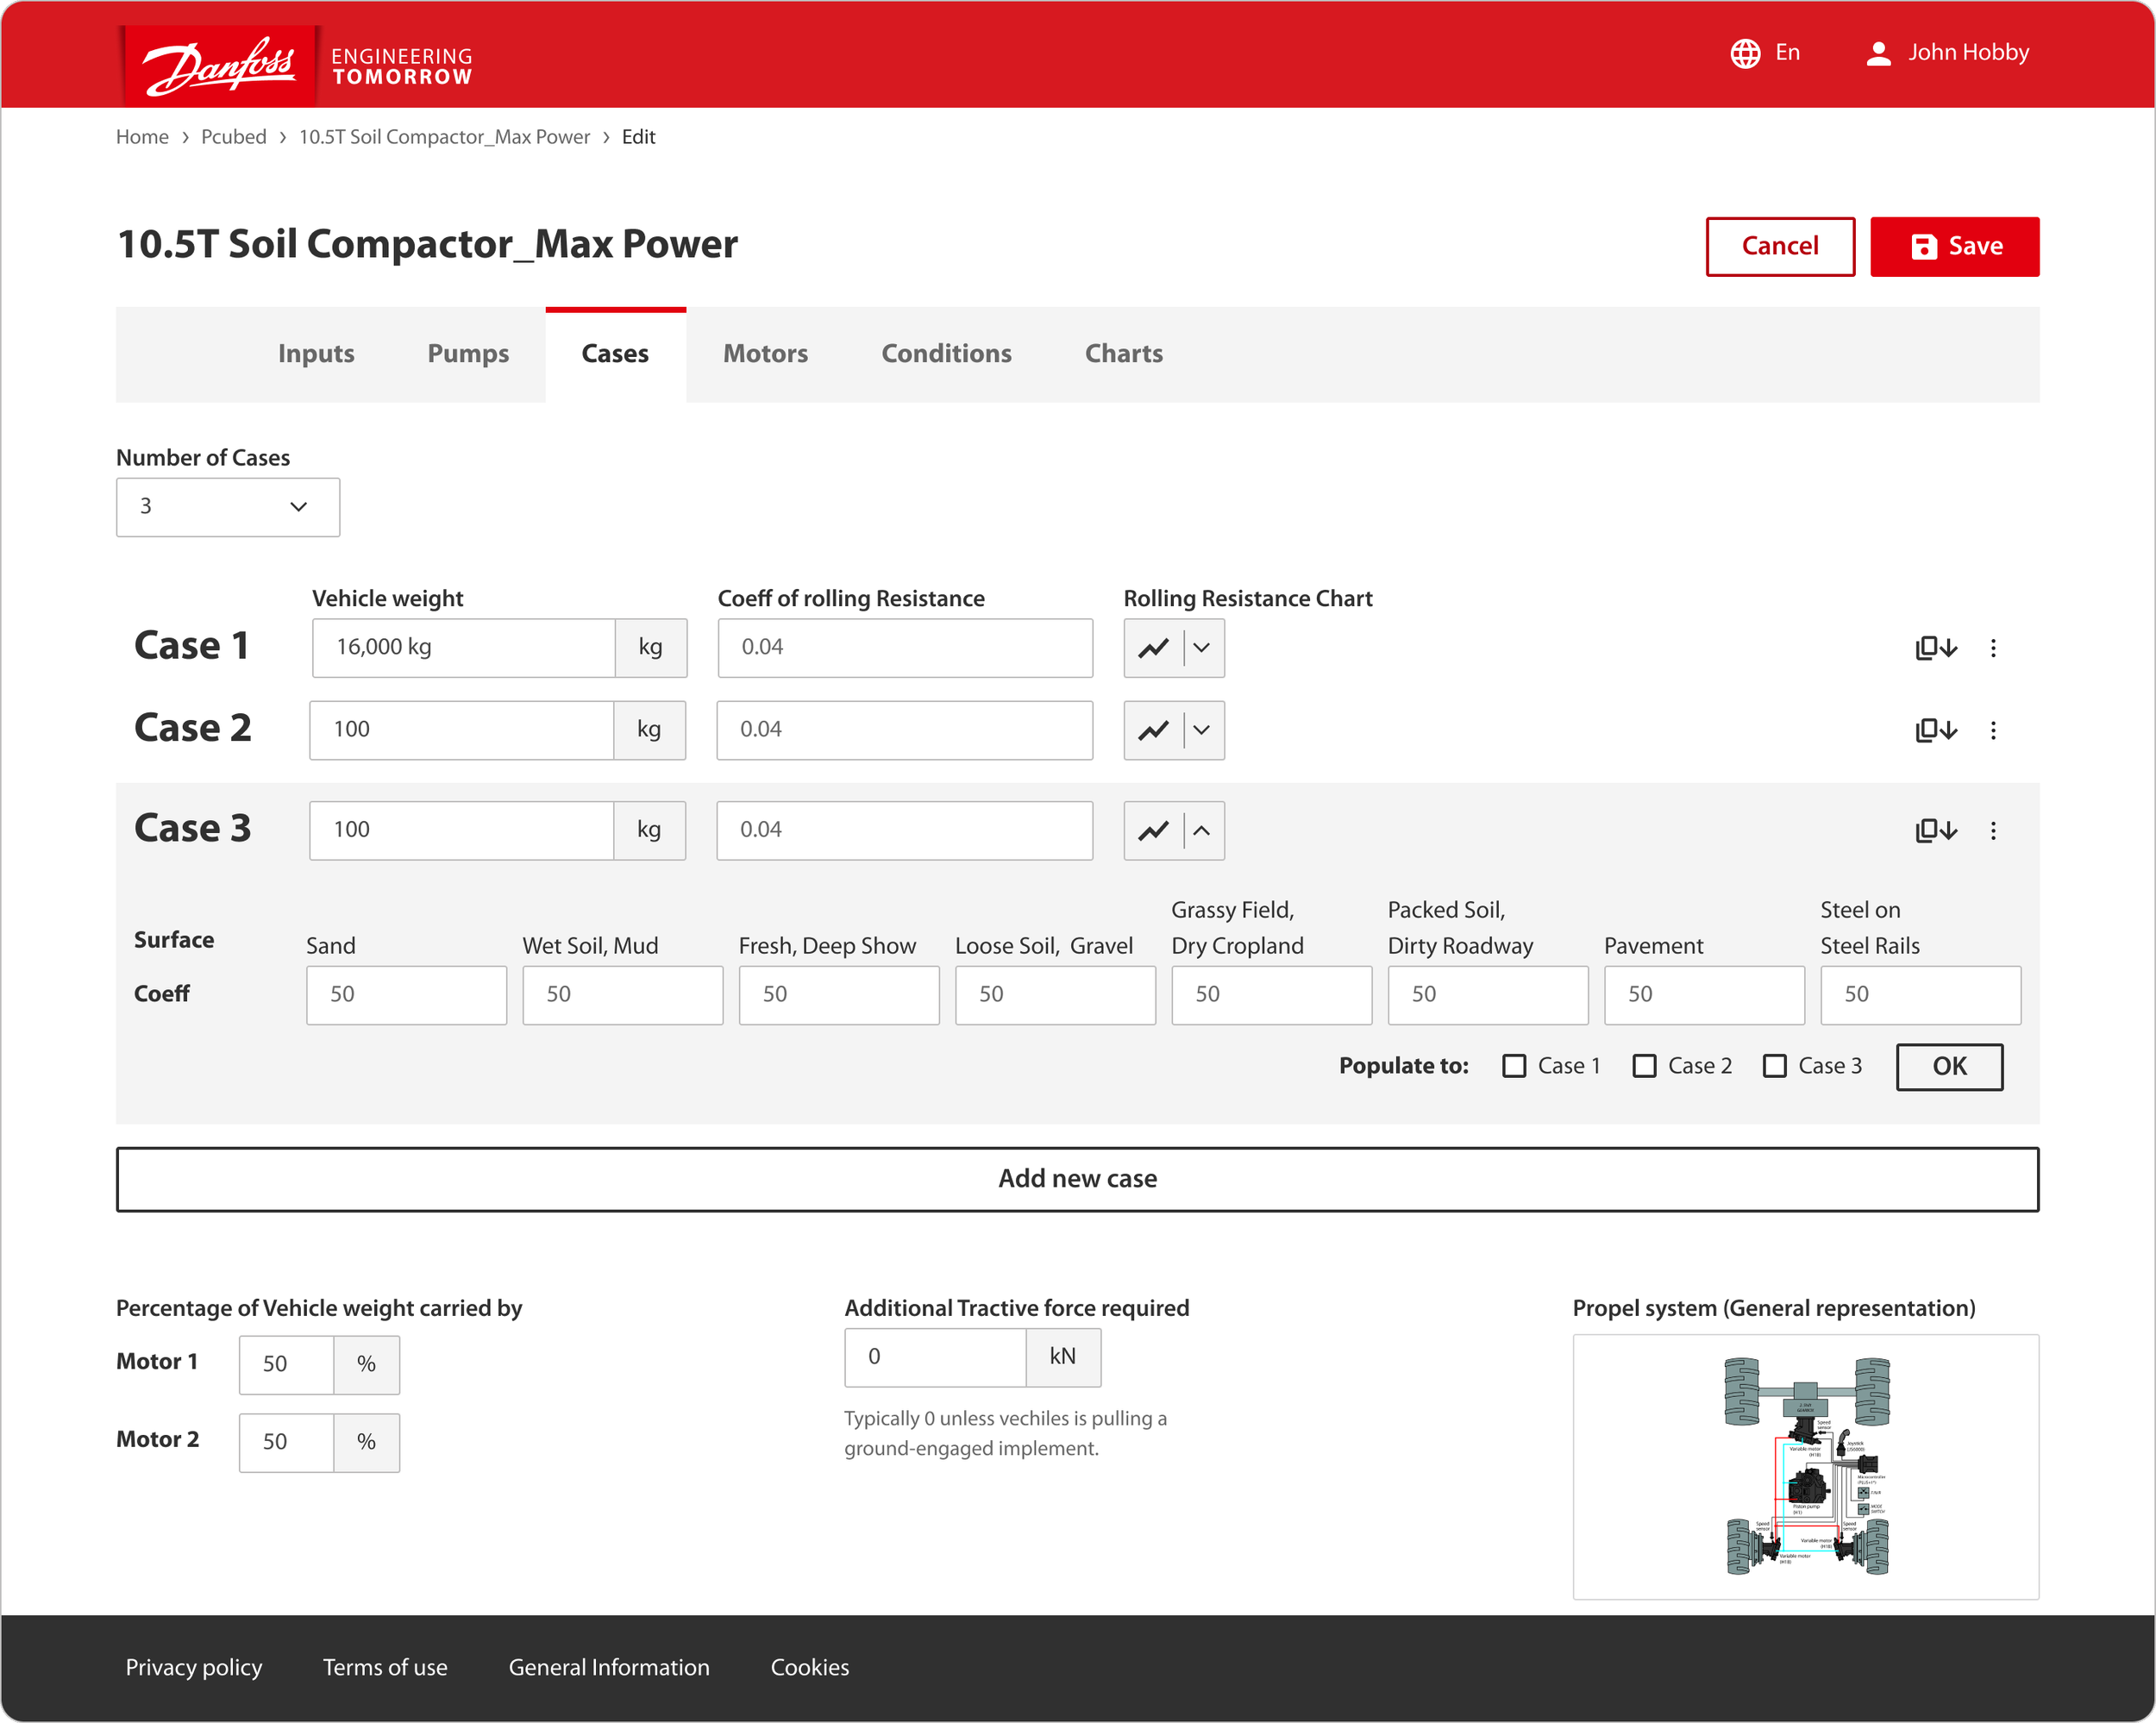Click the copy-down icon for Case 1

[1935, 648]
